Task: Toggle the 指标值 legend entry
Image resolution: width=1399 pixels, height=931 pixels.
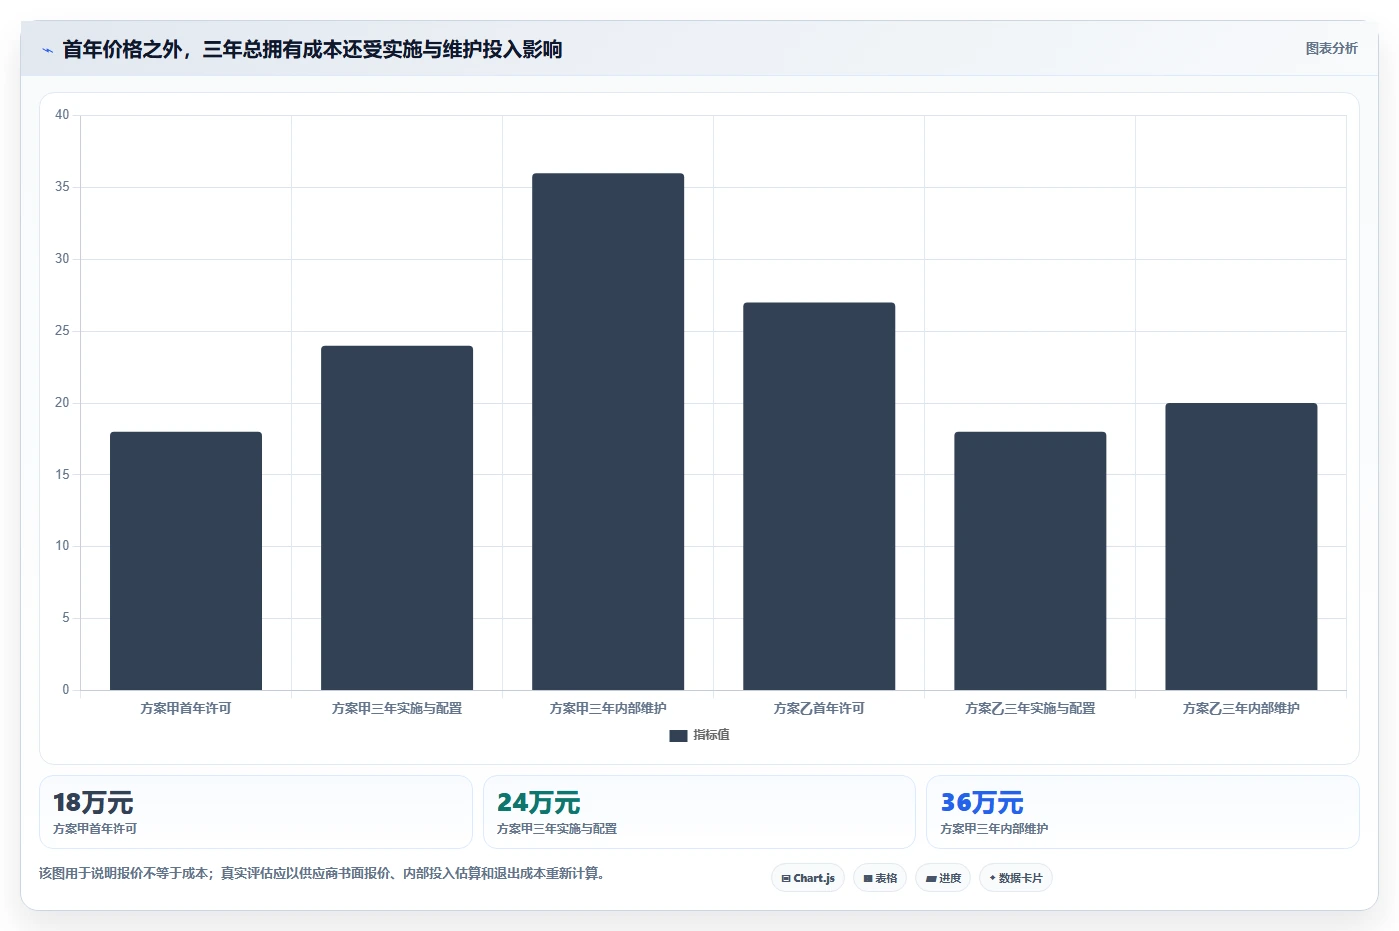Action: 699,735
